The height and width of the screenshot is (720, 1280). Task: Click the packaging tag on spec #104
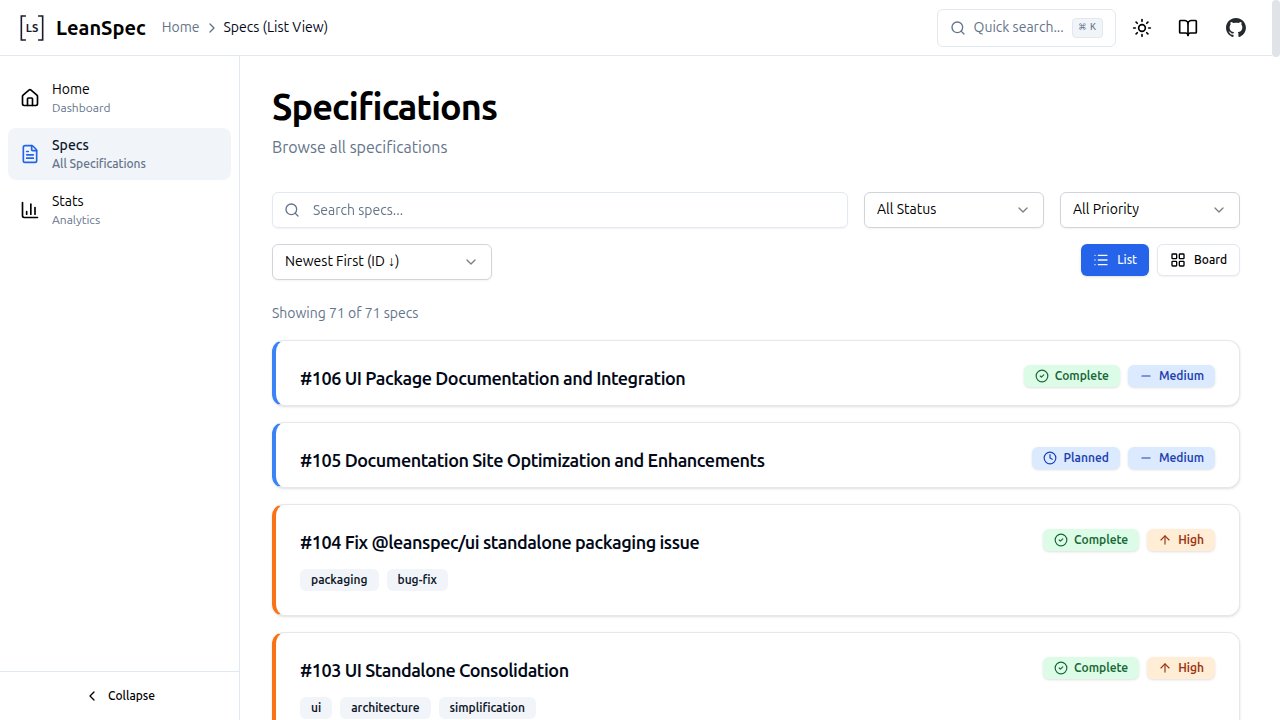pos(339,579)
